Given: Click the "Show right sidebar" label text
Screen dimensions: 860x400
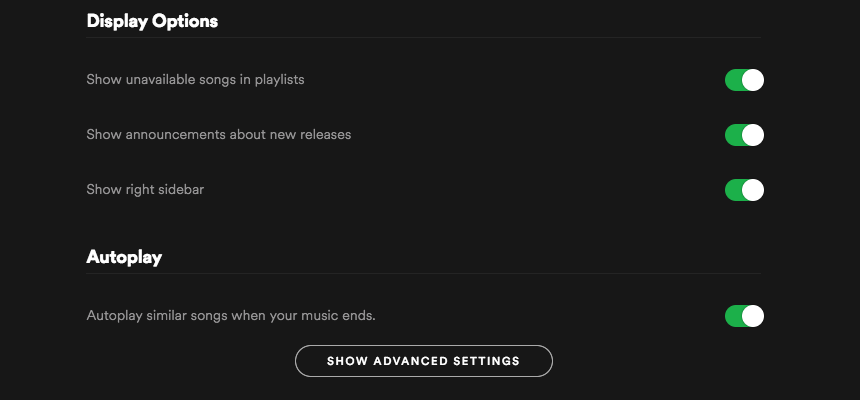Looking at the screenshot, I should coord(145,189).
